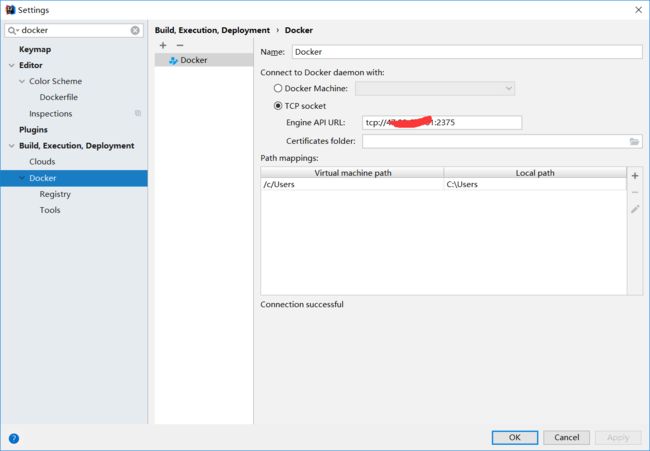Image resolution: width=650 pixels, height=451 pixels.
Task: Edit the selected path mapping
Action: pos(635,209)
